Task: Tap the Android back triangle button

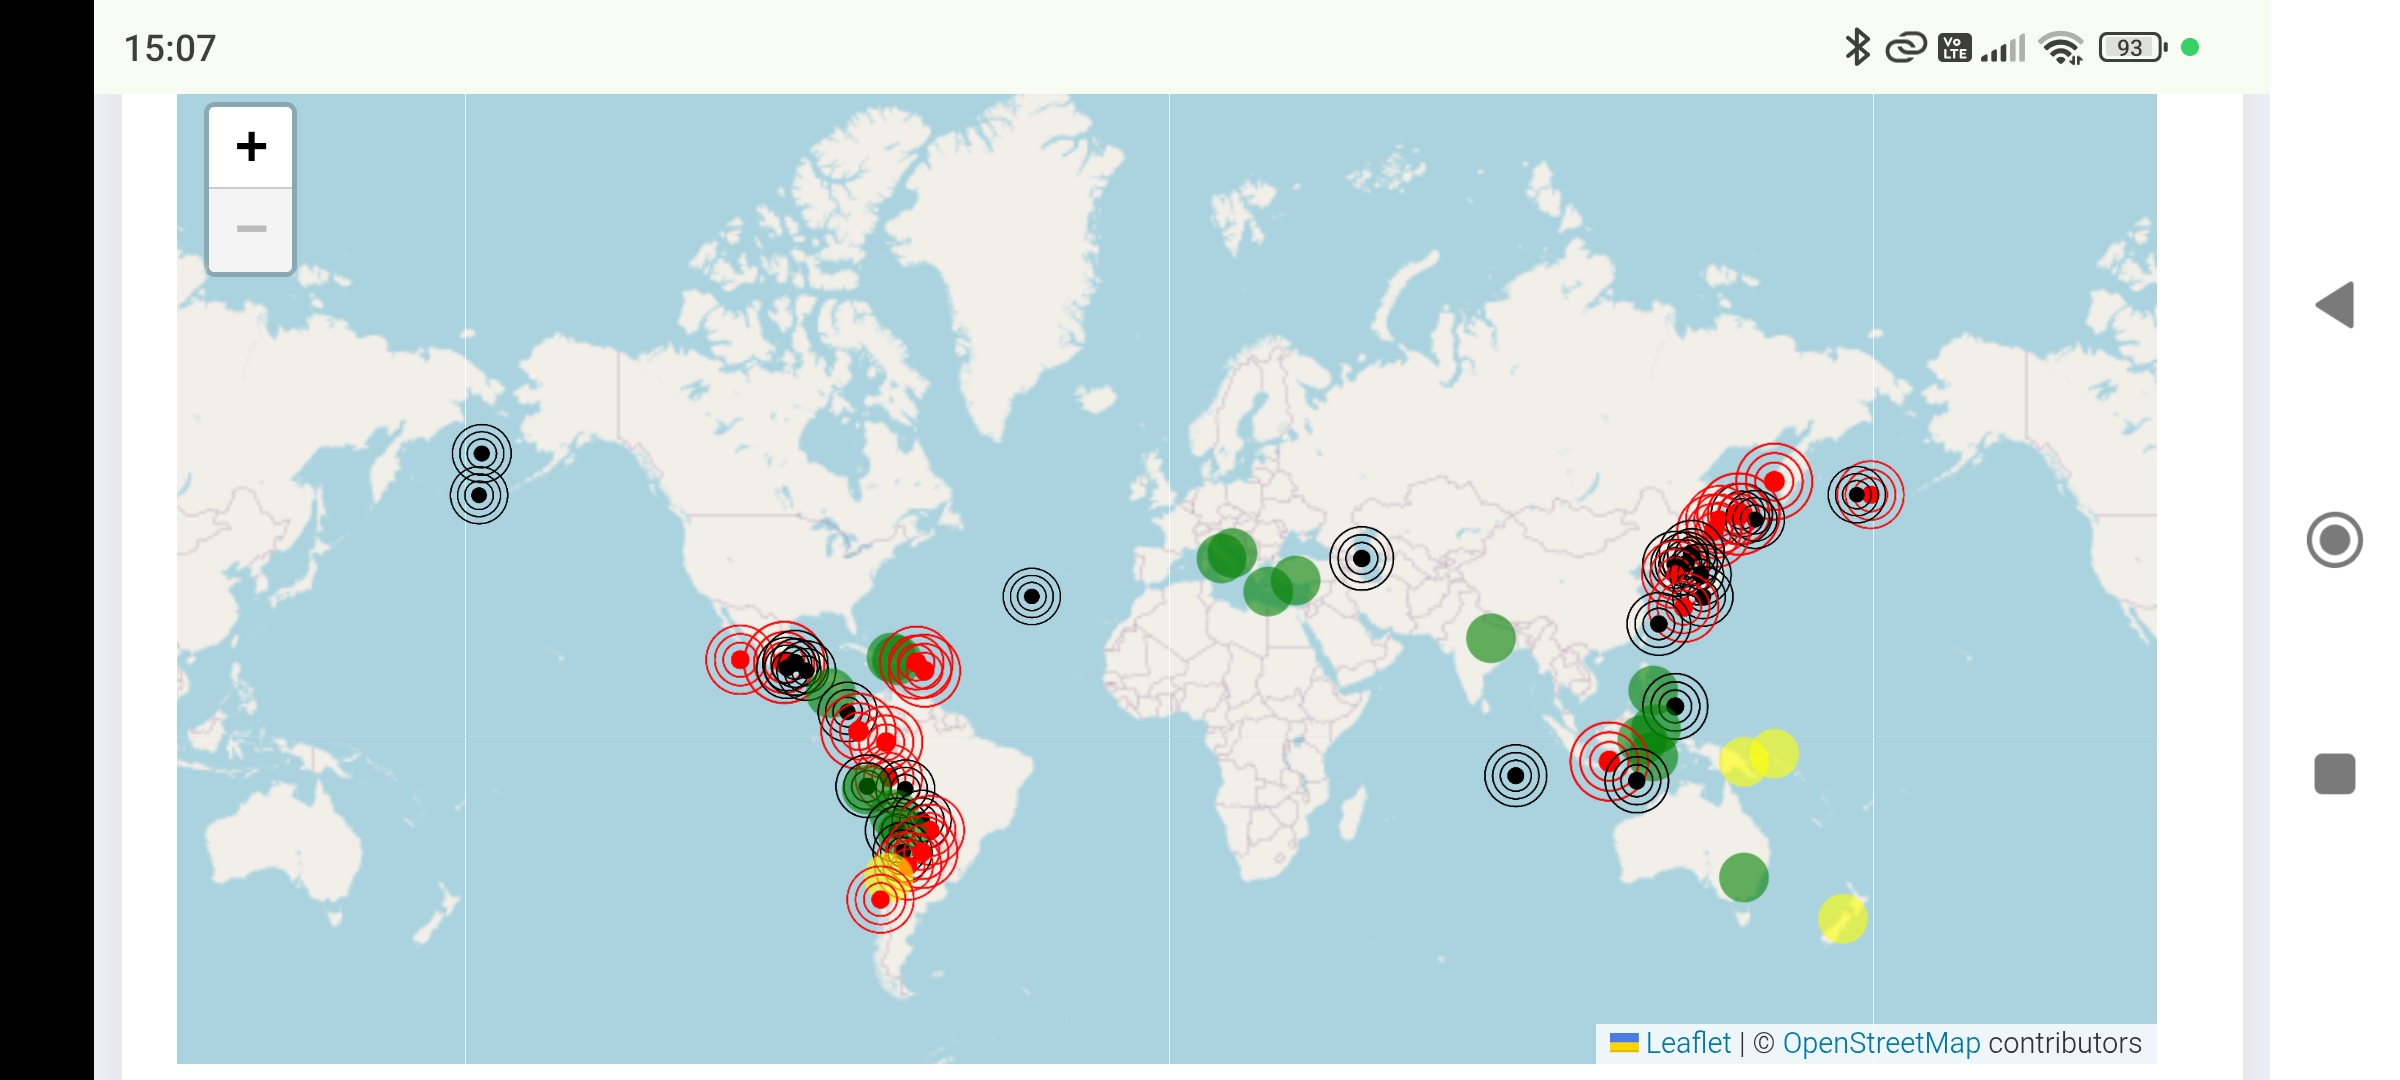Action: pyautogui.click(x=2335, y=305)
